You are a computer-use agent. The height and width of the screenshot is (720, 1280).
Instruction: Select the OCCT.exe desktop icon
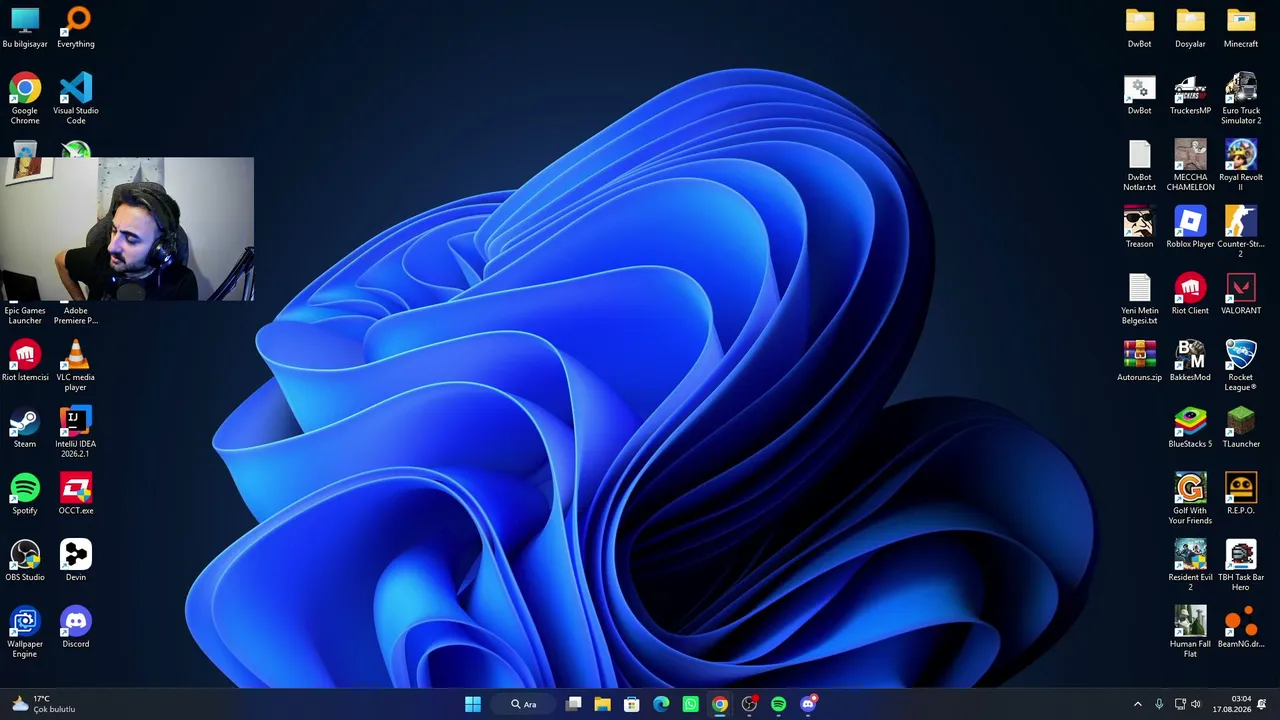76,495
